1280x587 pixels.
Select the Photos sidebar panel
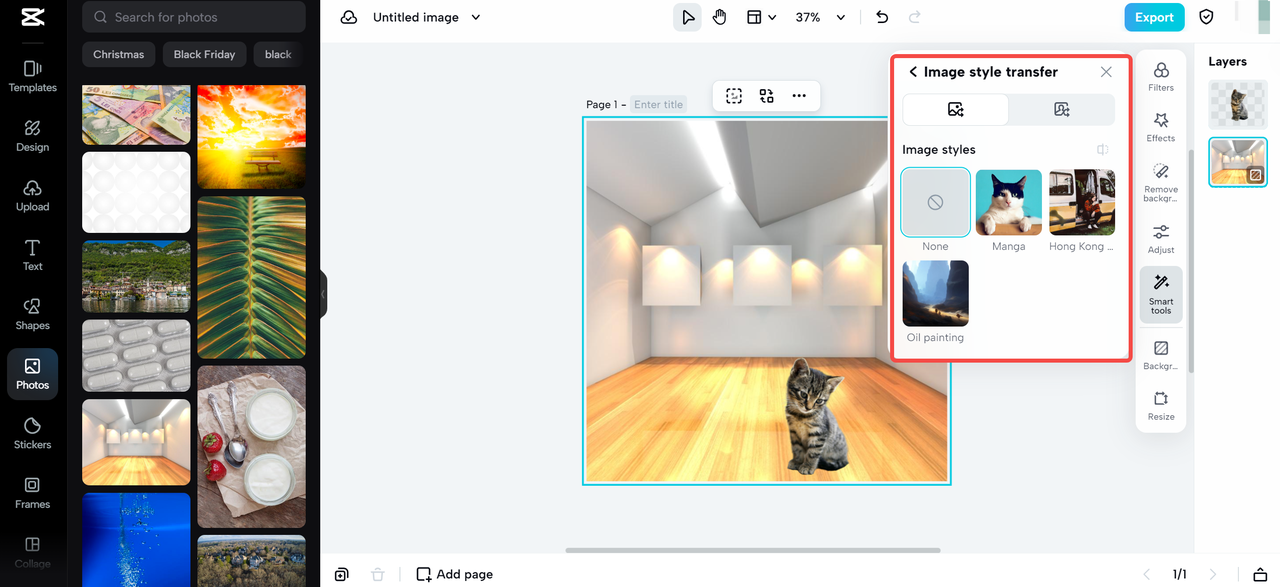coord(32,374)
